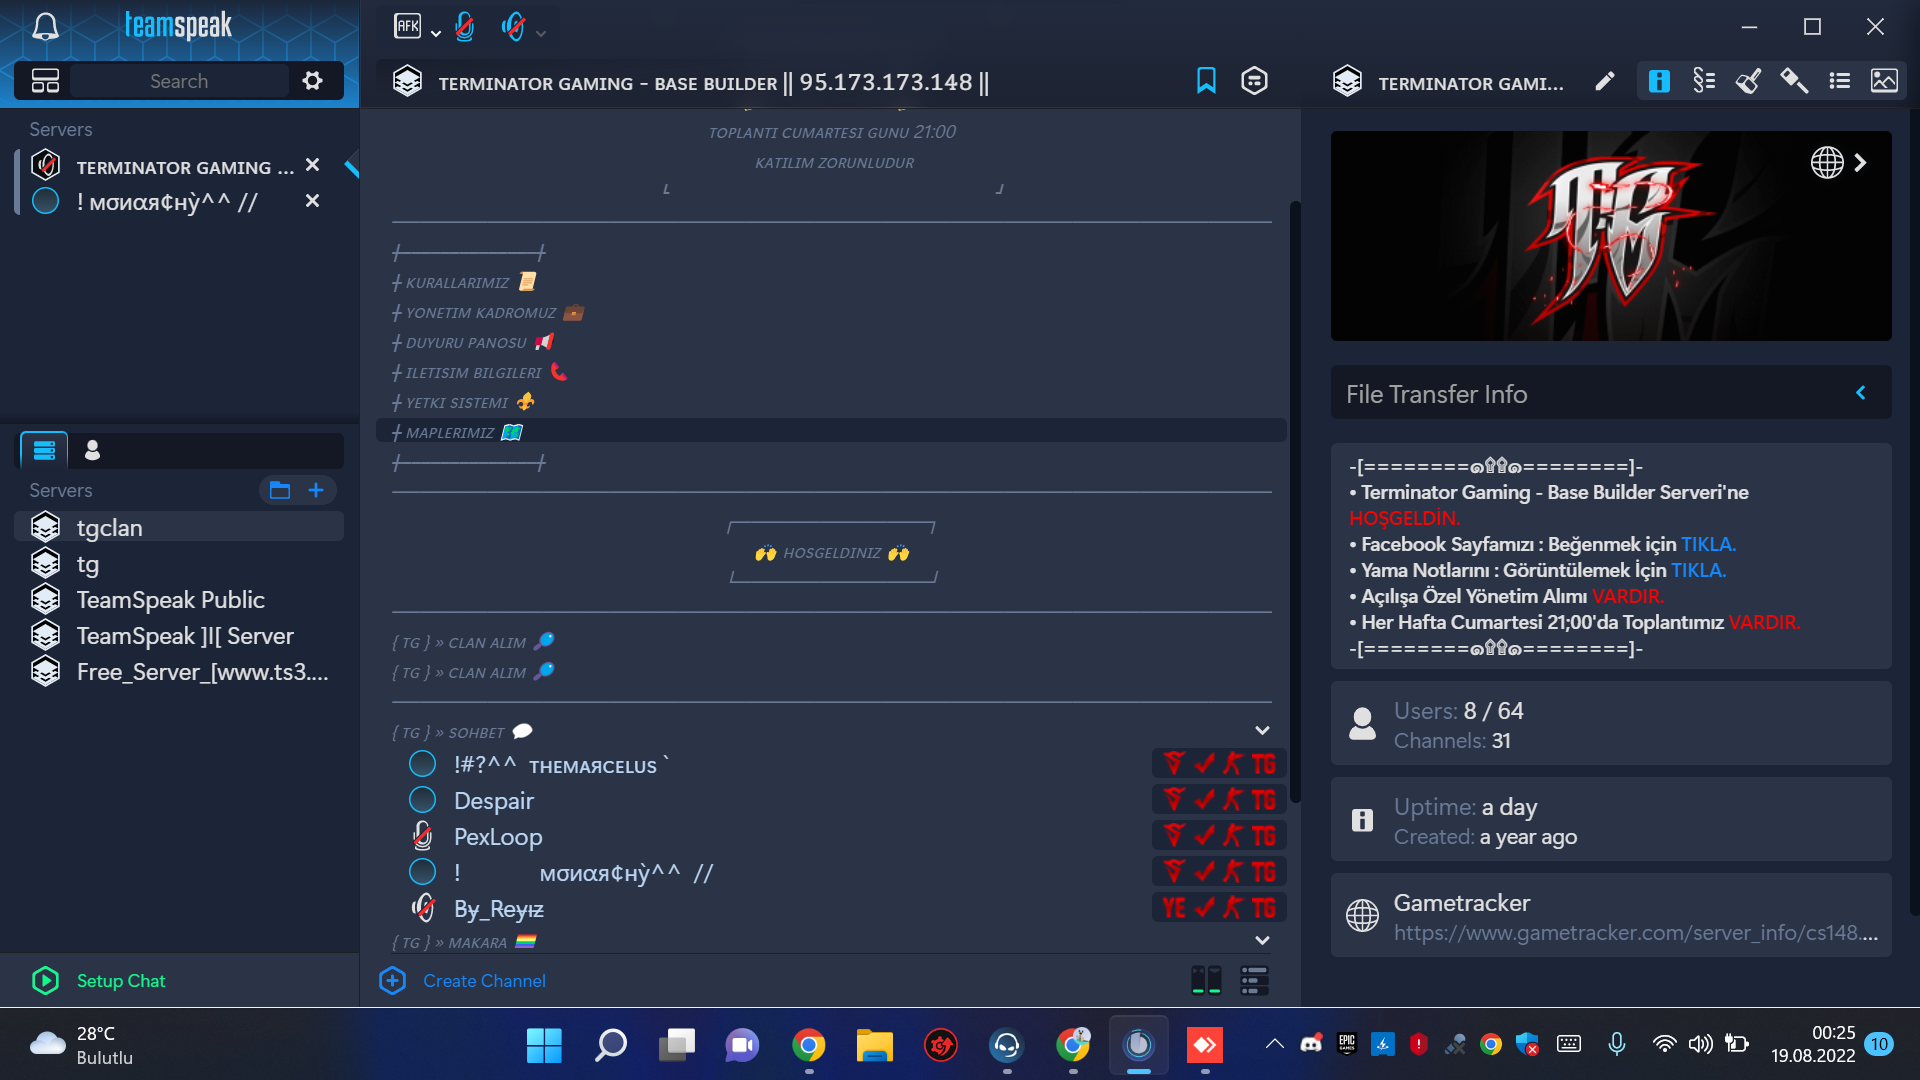Open the image banner icon in right toolbar
Viewport: 1920px width, 1080px height.
tap(1884, 81)
